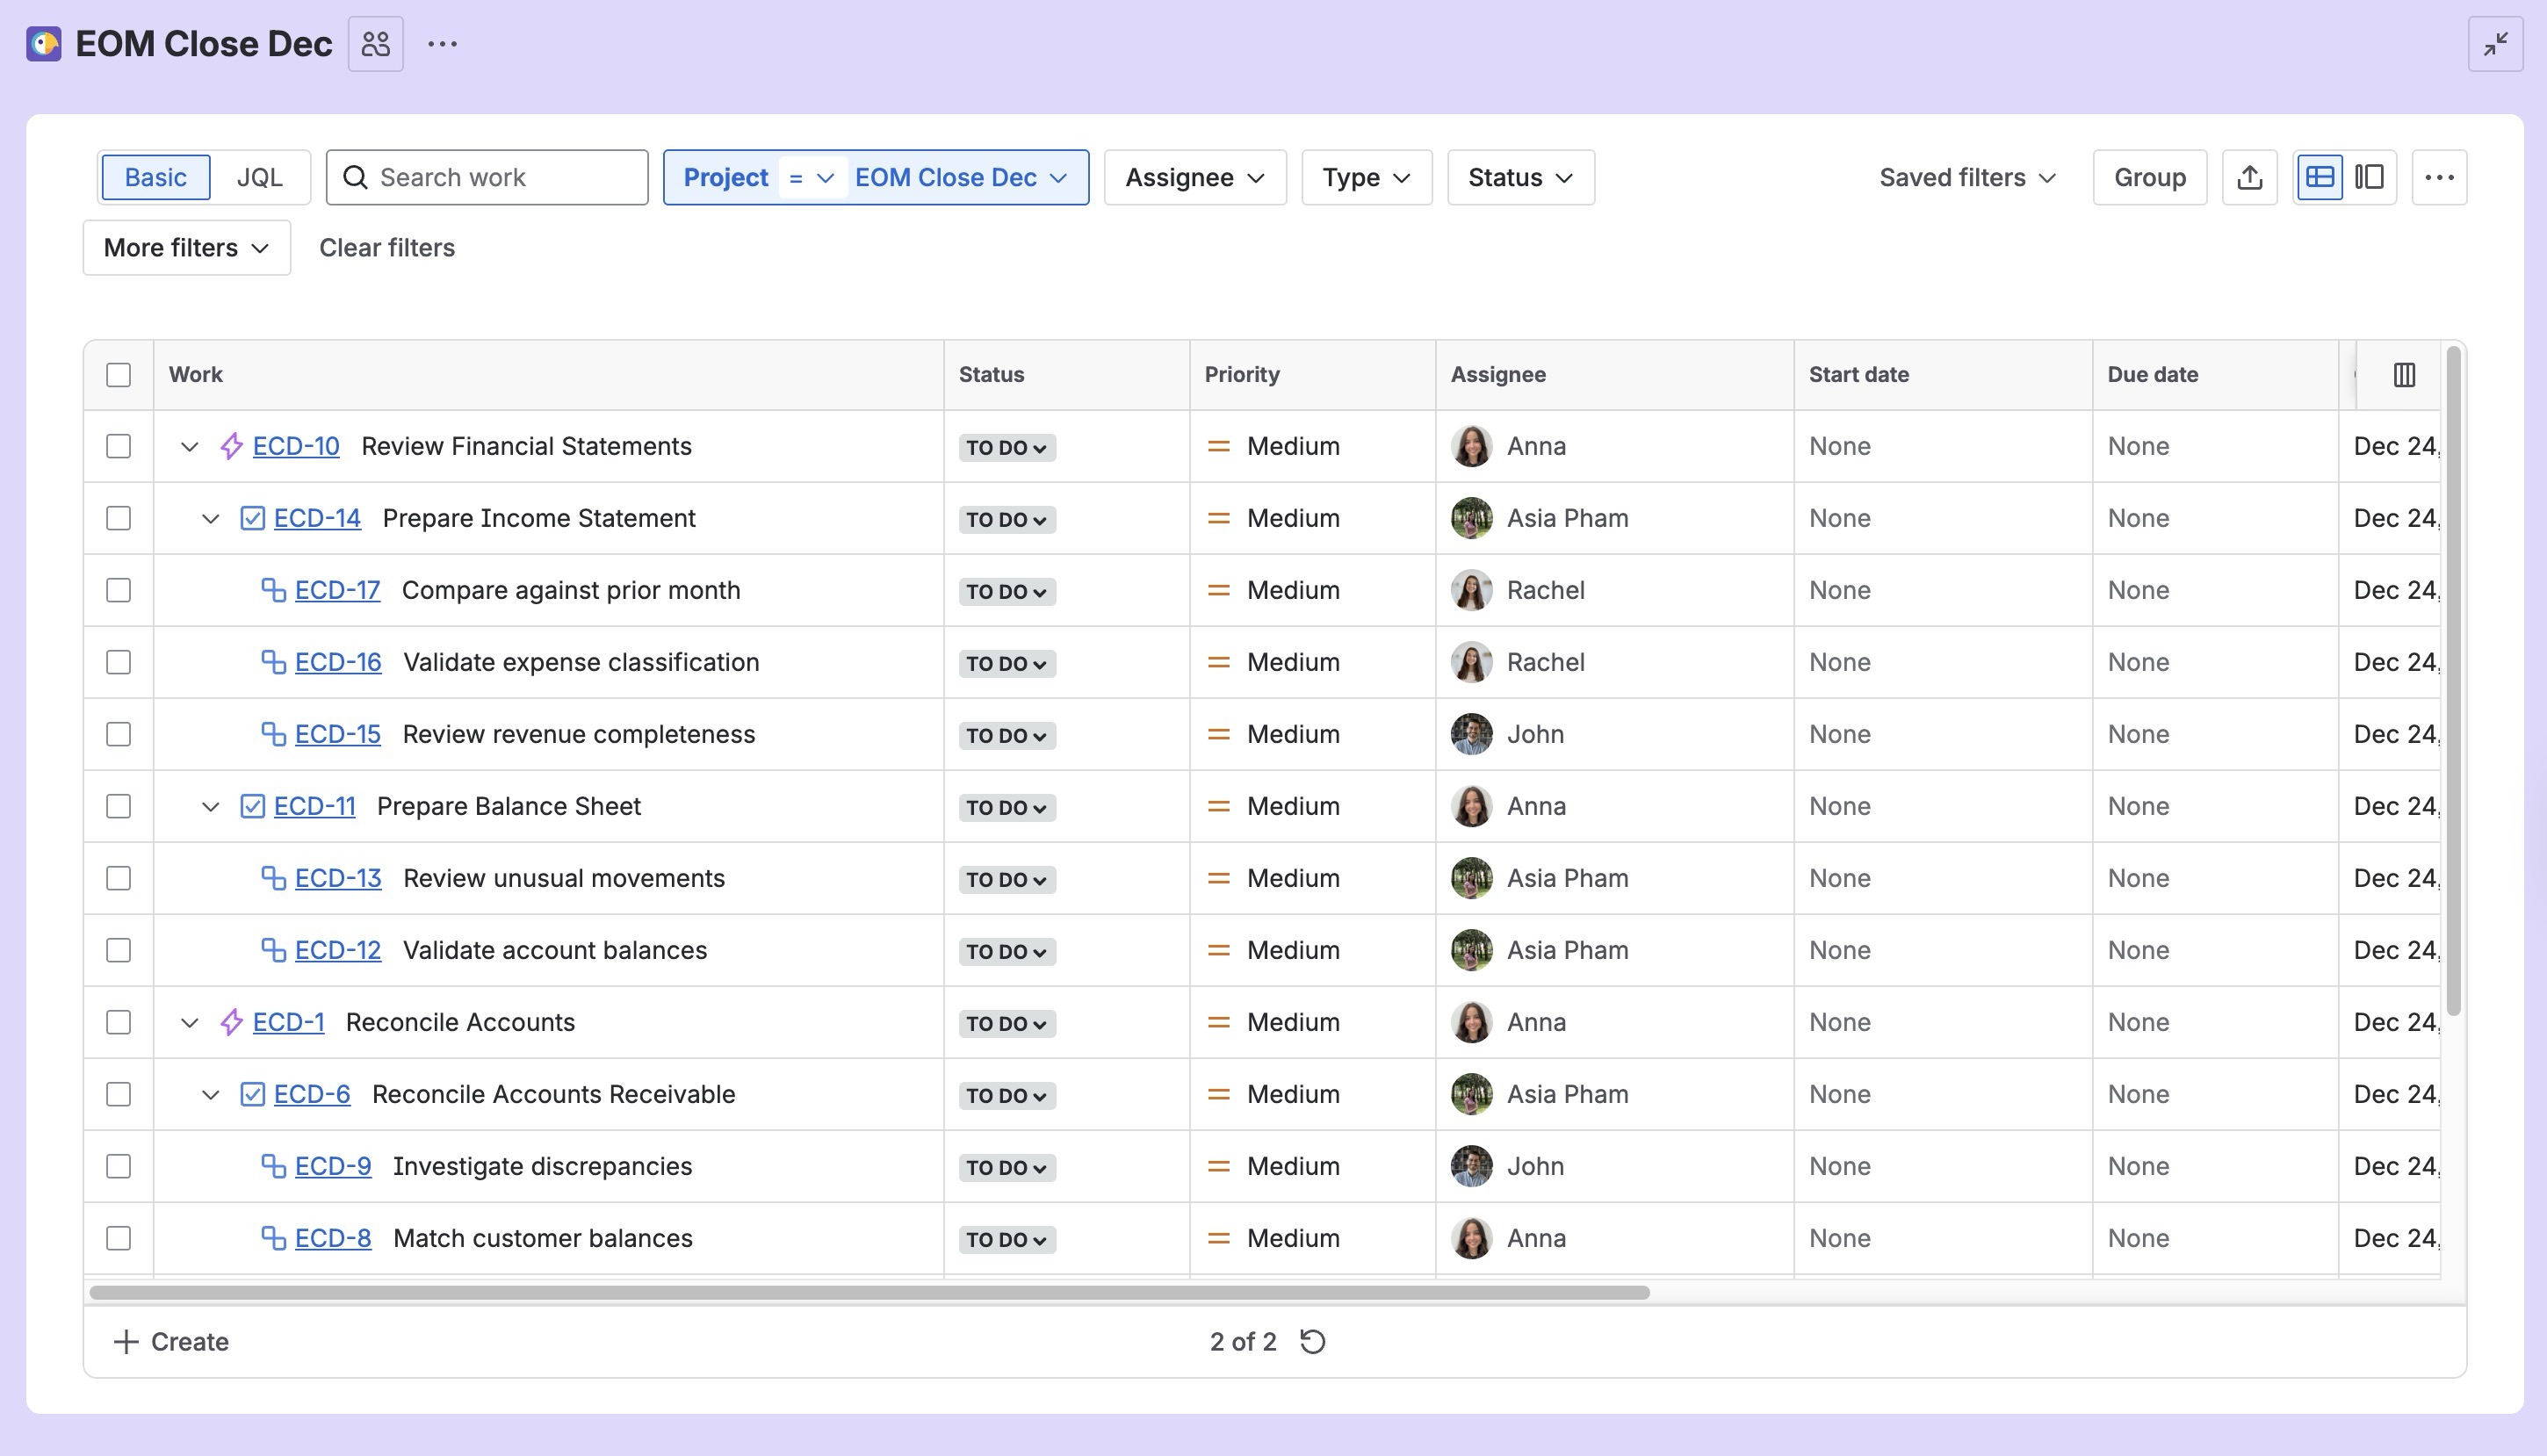Image resolution: width=2547 pixels, height=1456 pixels.
Task: Open the column settings icon in the table header
Action: pyautogui.click(x=2404, y=375)
